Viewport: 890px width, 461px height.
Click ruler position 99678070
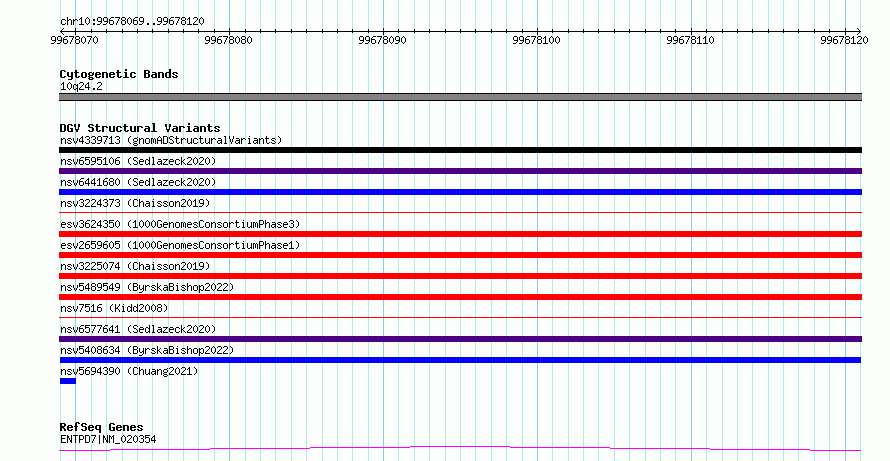74,40
